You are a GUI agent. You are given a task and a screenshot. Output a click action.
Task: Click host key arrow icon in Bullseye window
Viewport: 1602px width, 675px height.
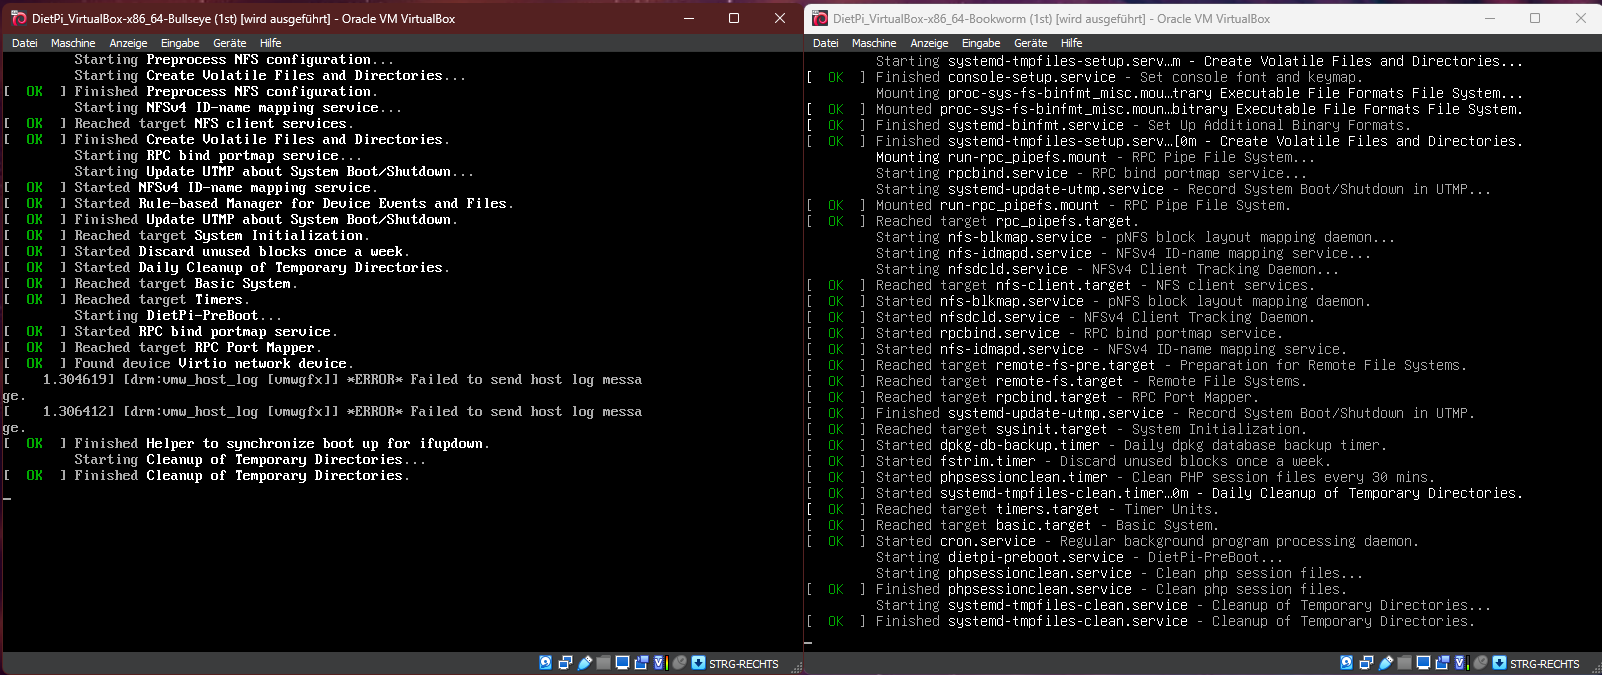pyautogui.click(x=698, y=662)
